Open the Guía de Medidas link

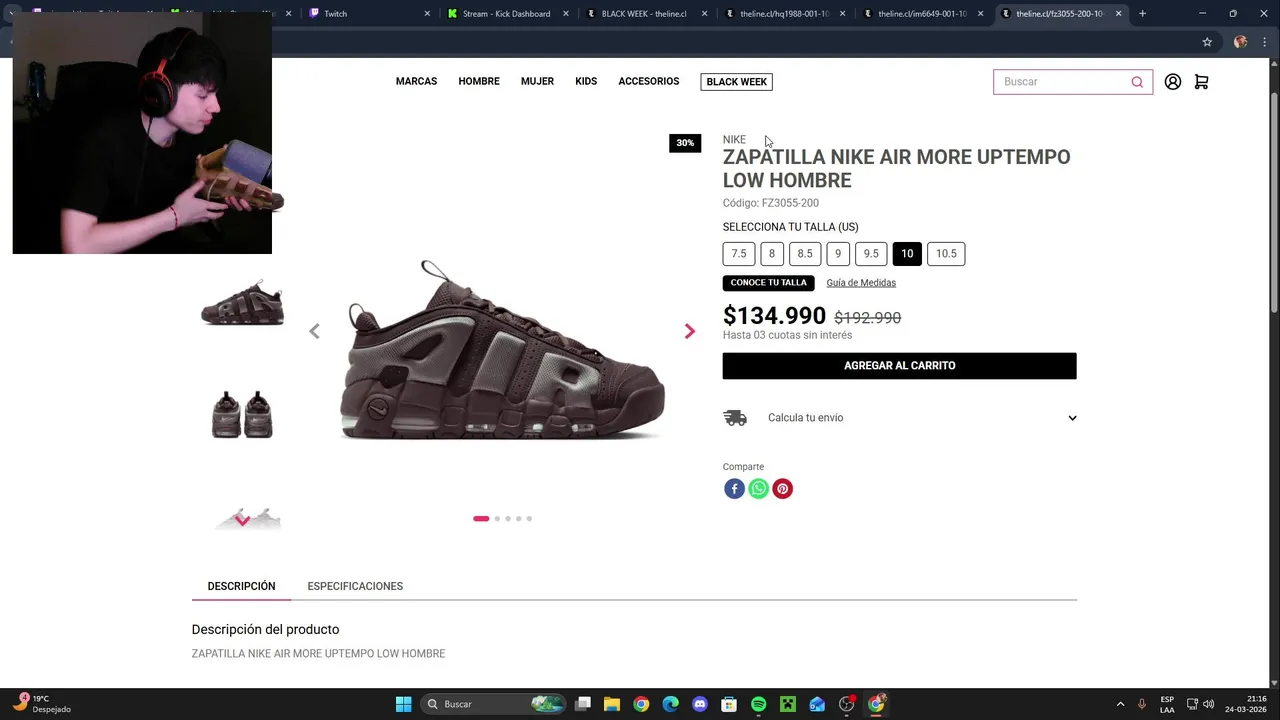click(861, 283)
